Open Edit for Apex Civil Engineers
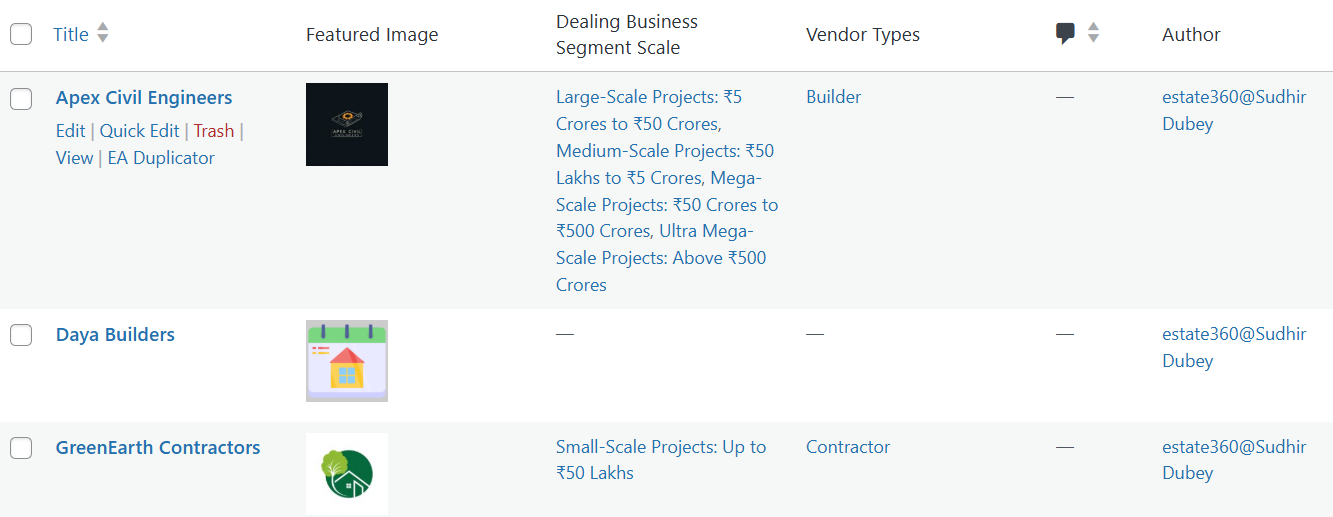1333x517 pixels. click(x=71, y=131)
